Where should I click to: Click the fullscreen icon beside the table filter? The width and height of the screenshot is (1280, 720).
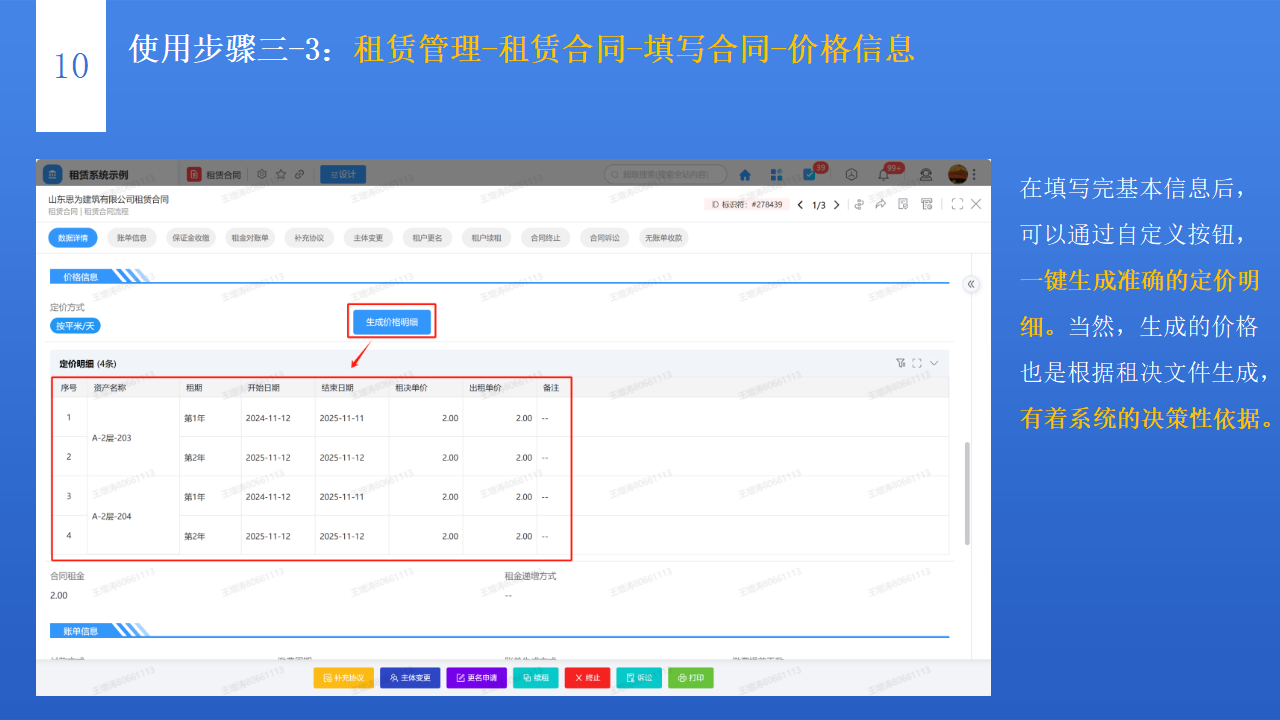click(917, 363)
